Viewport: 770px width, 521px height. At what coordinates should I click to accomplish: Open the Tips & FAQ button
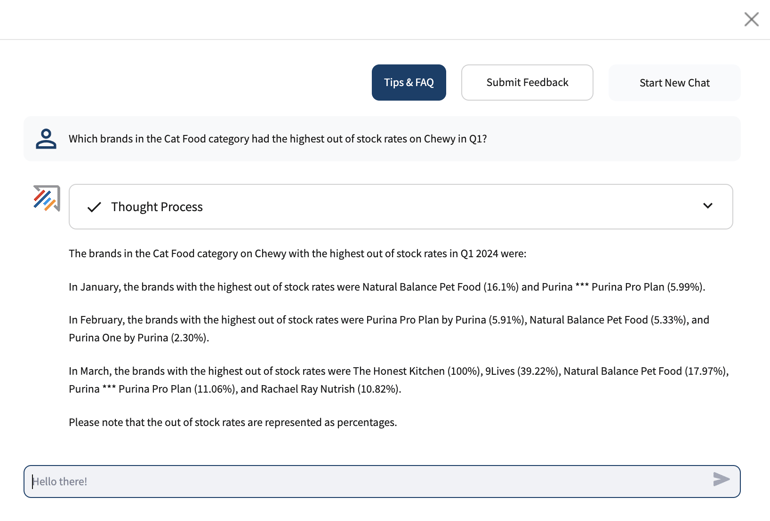click(x=409, y=82)
